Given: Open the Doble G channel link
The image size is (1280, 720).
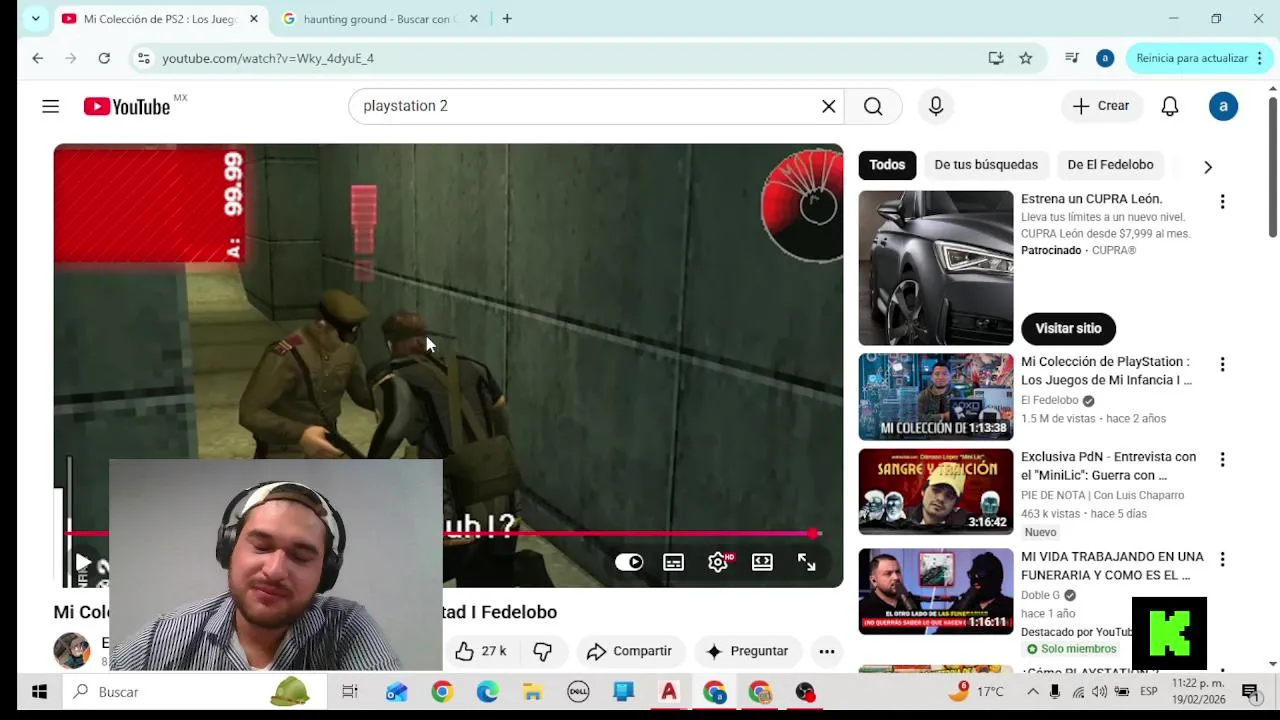Looking at the screenshot, I should click(x=1040, y=595).
